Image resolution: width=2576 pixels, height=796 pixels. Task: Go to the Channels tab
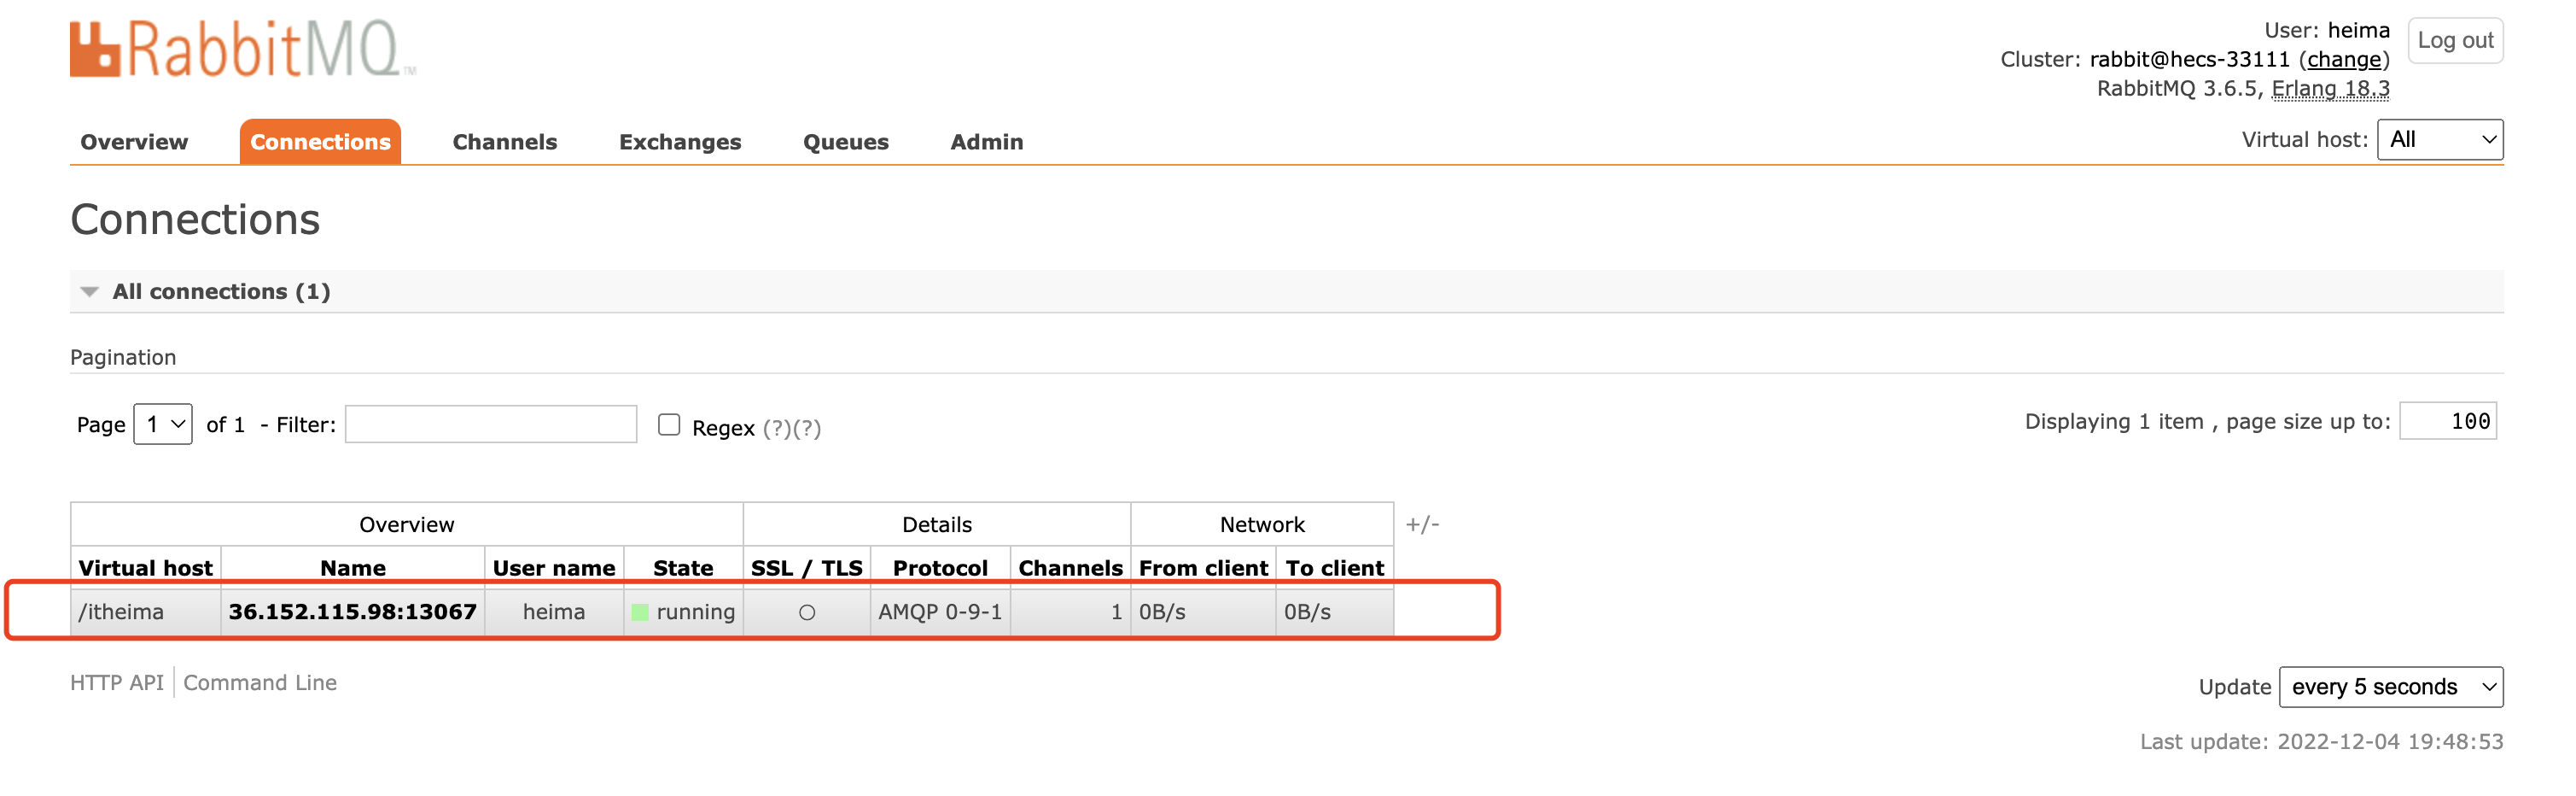point(504,142)
